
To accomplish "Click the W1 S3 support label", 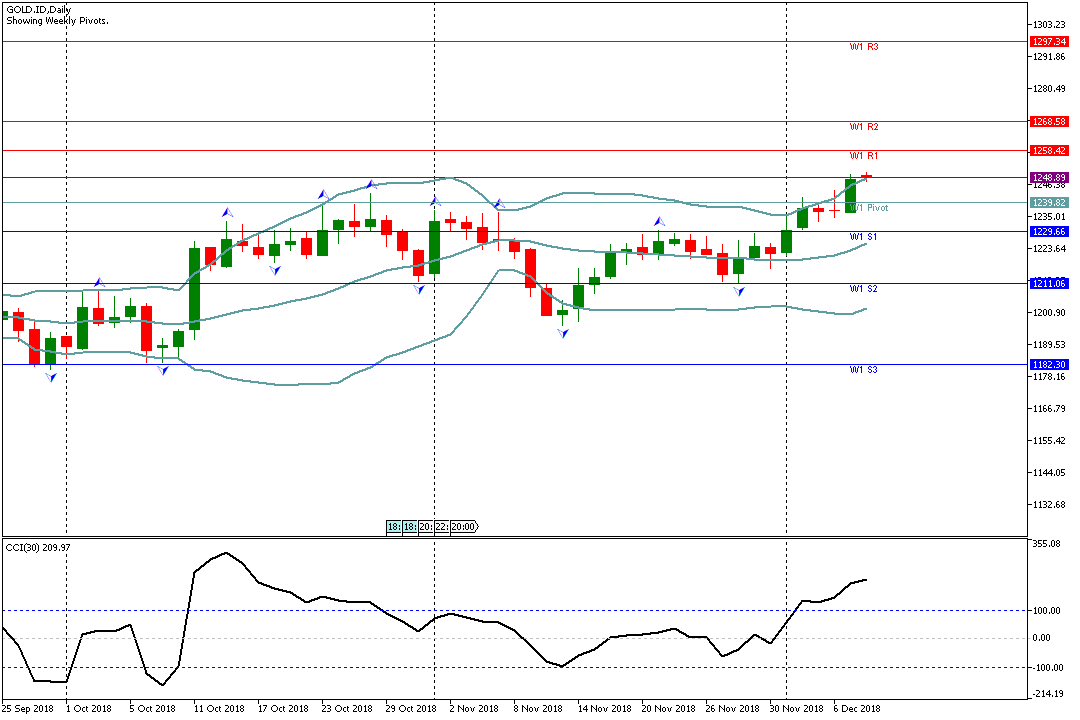I will point(864,370).
